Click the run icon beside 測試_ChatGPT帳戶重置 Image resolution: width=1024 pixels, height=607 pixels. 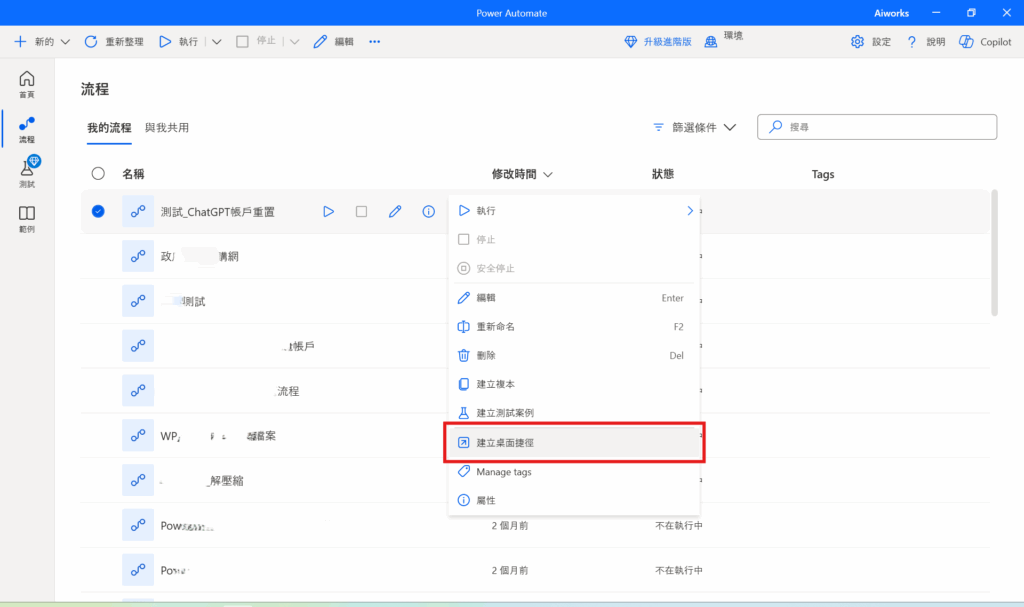point(328,211)
